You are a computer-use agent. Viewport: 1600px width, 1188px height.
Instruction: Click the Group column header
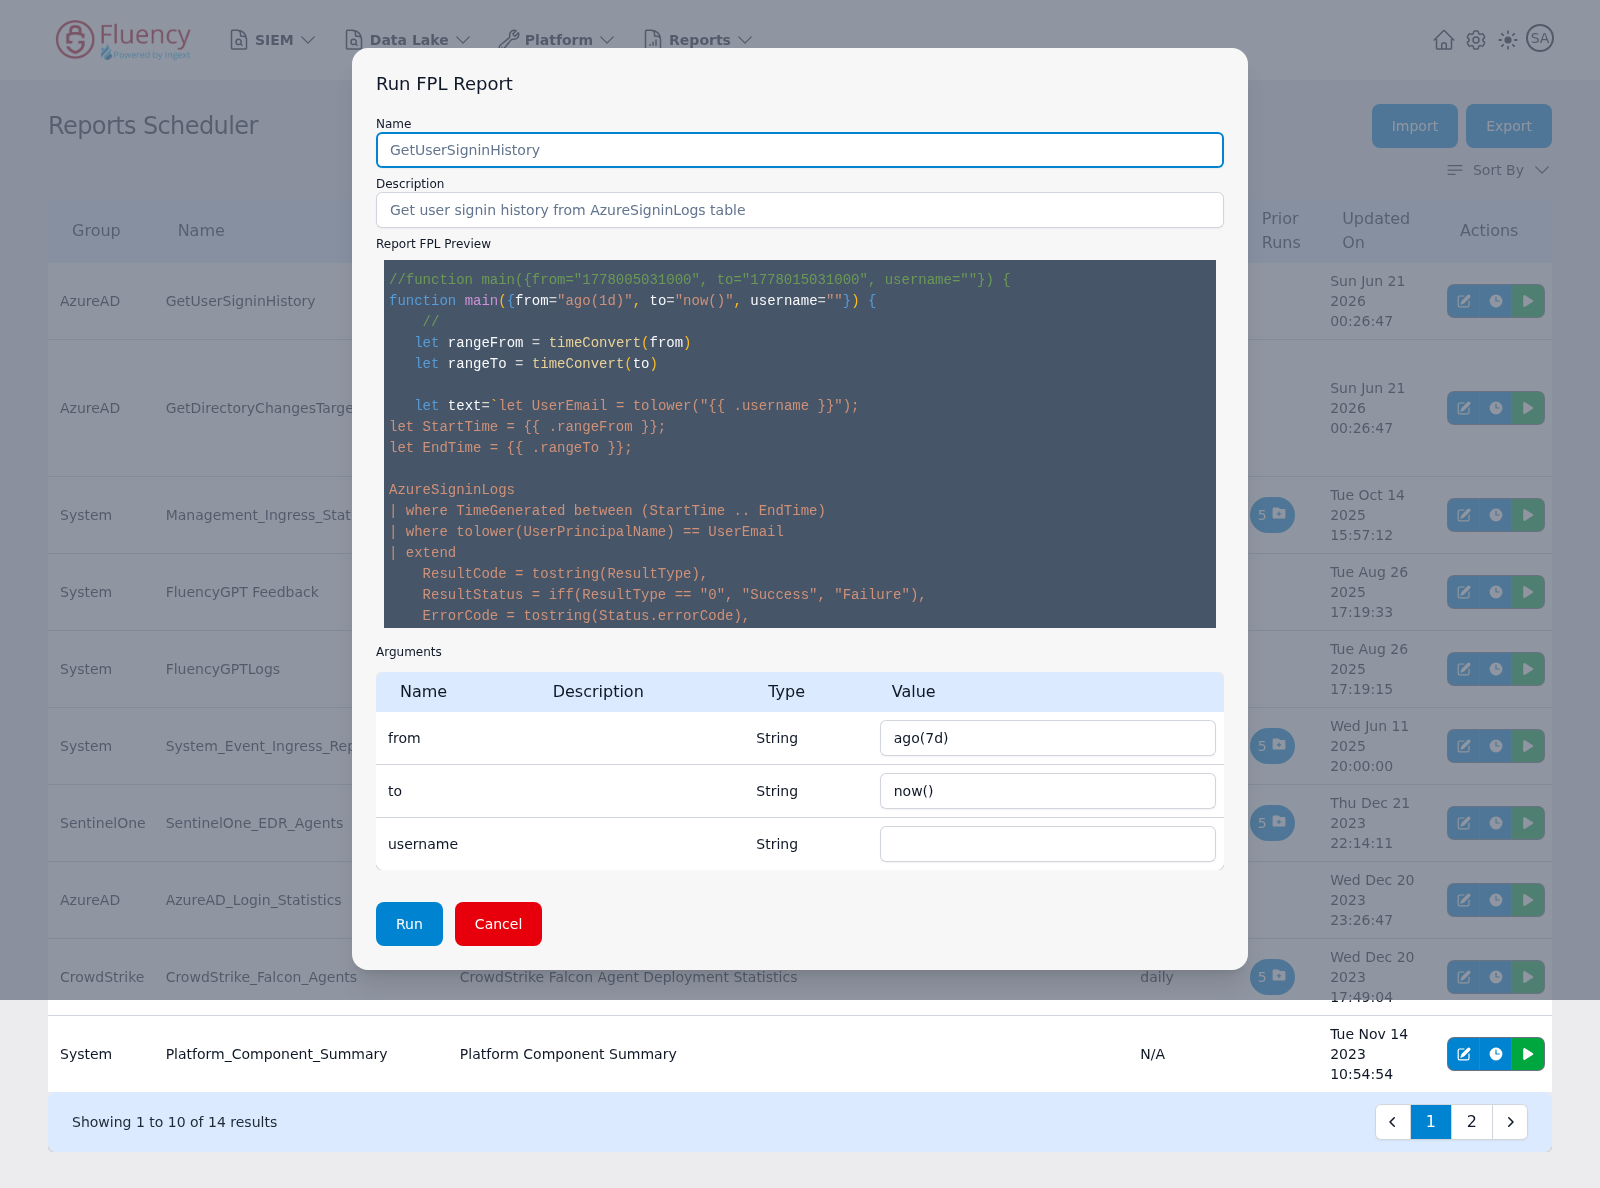[96, 230]
